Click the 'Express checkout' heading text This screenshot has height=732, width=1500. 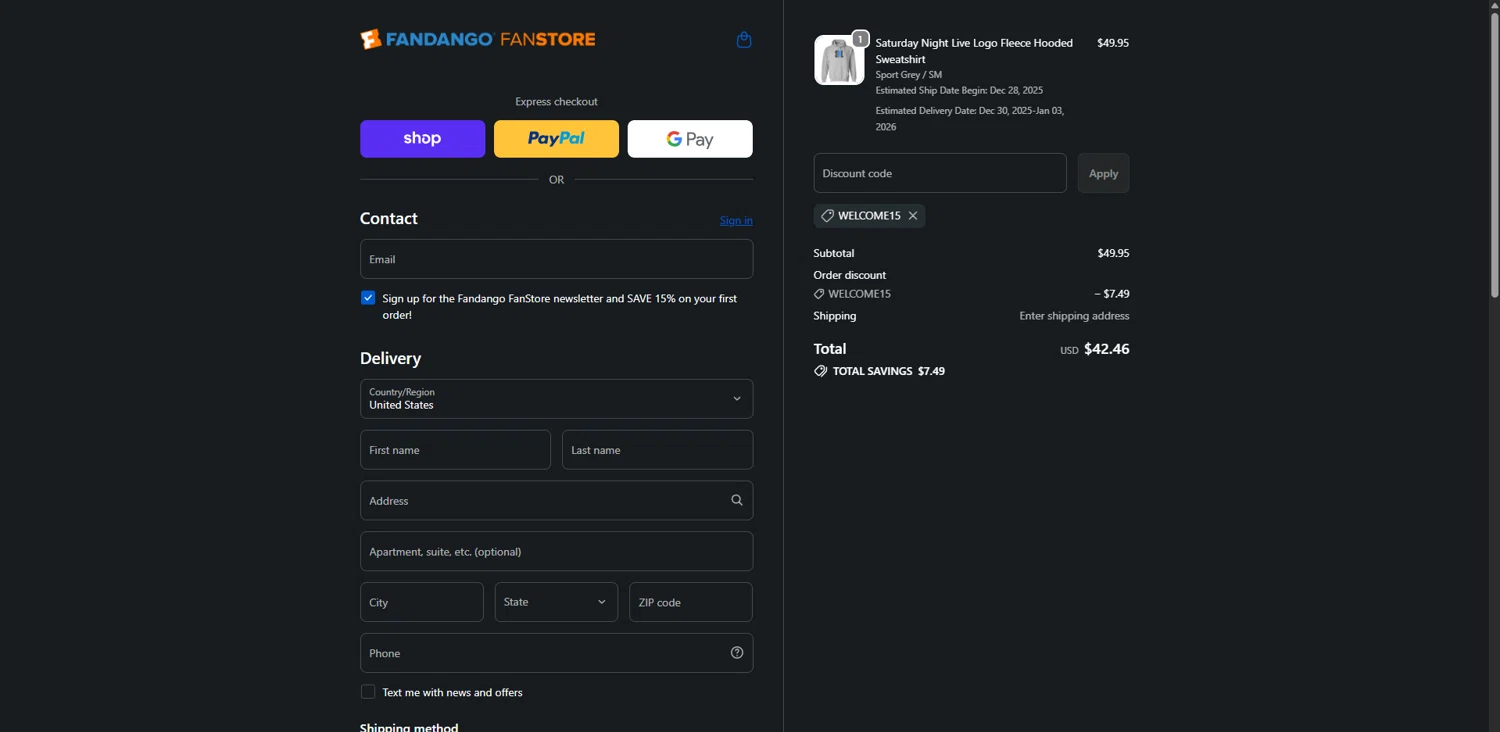[556, 102]
